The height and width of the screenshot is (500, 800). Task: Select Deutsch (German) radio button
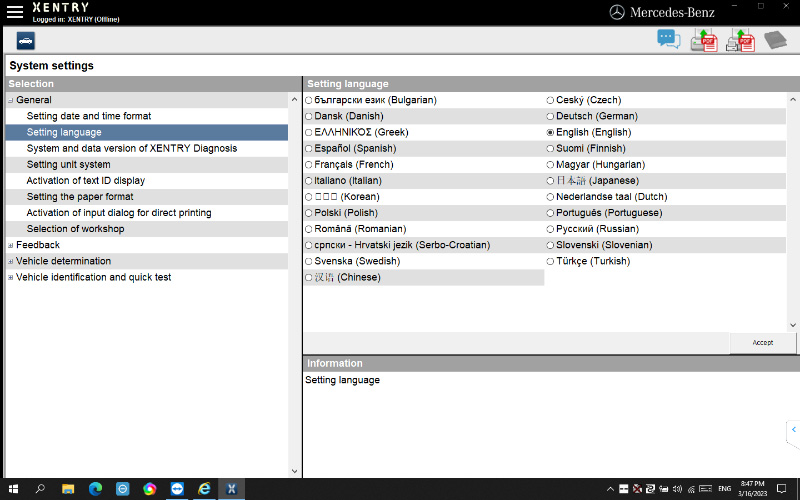click(550, 116)
